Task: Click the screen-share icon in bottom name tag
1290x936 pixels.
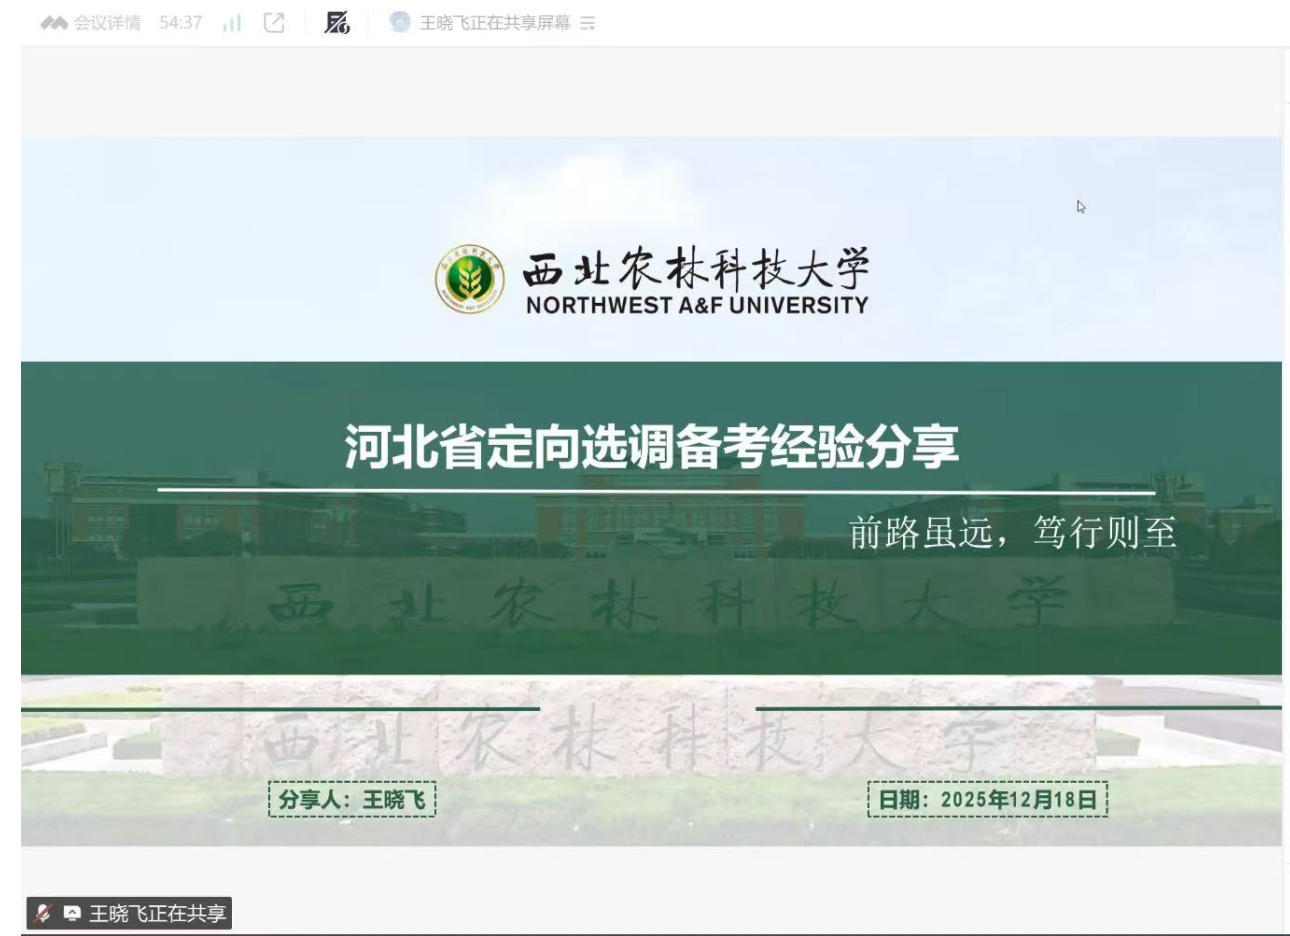Action: click(72, 913)
